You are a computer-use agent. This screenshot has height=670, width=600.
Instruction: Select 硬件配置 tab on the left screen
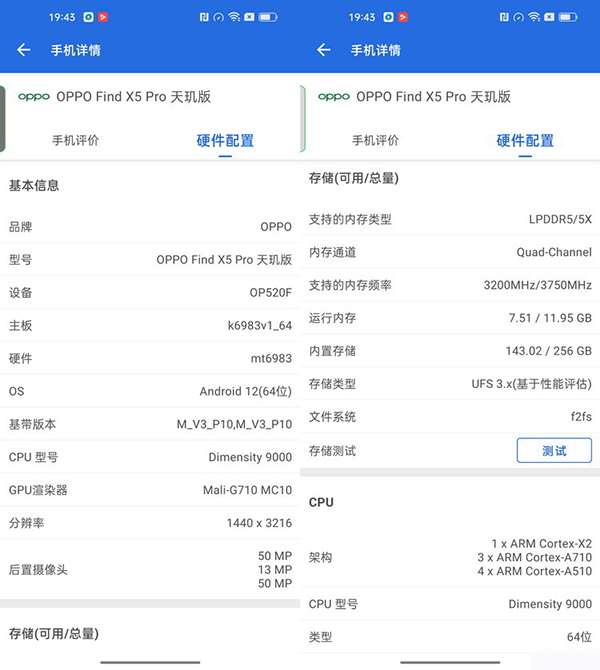[x=225, y=141]
